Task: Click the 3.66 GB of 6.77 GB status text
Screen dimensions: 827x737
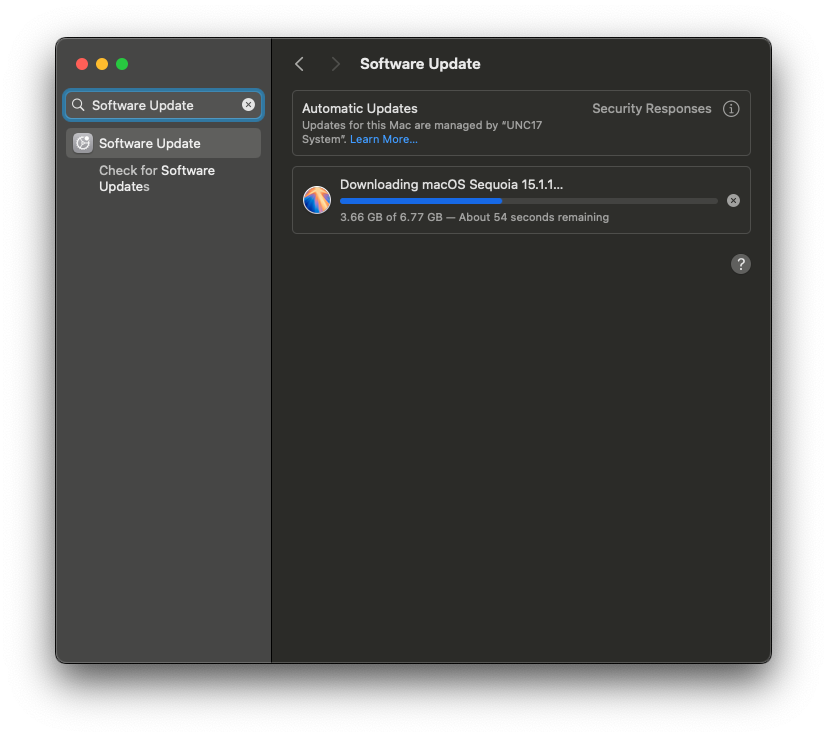Action: [474, 217]
